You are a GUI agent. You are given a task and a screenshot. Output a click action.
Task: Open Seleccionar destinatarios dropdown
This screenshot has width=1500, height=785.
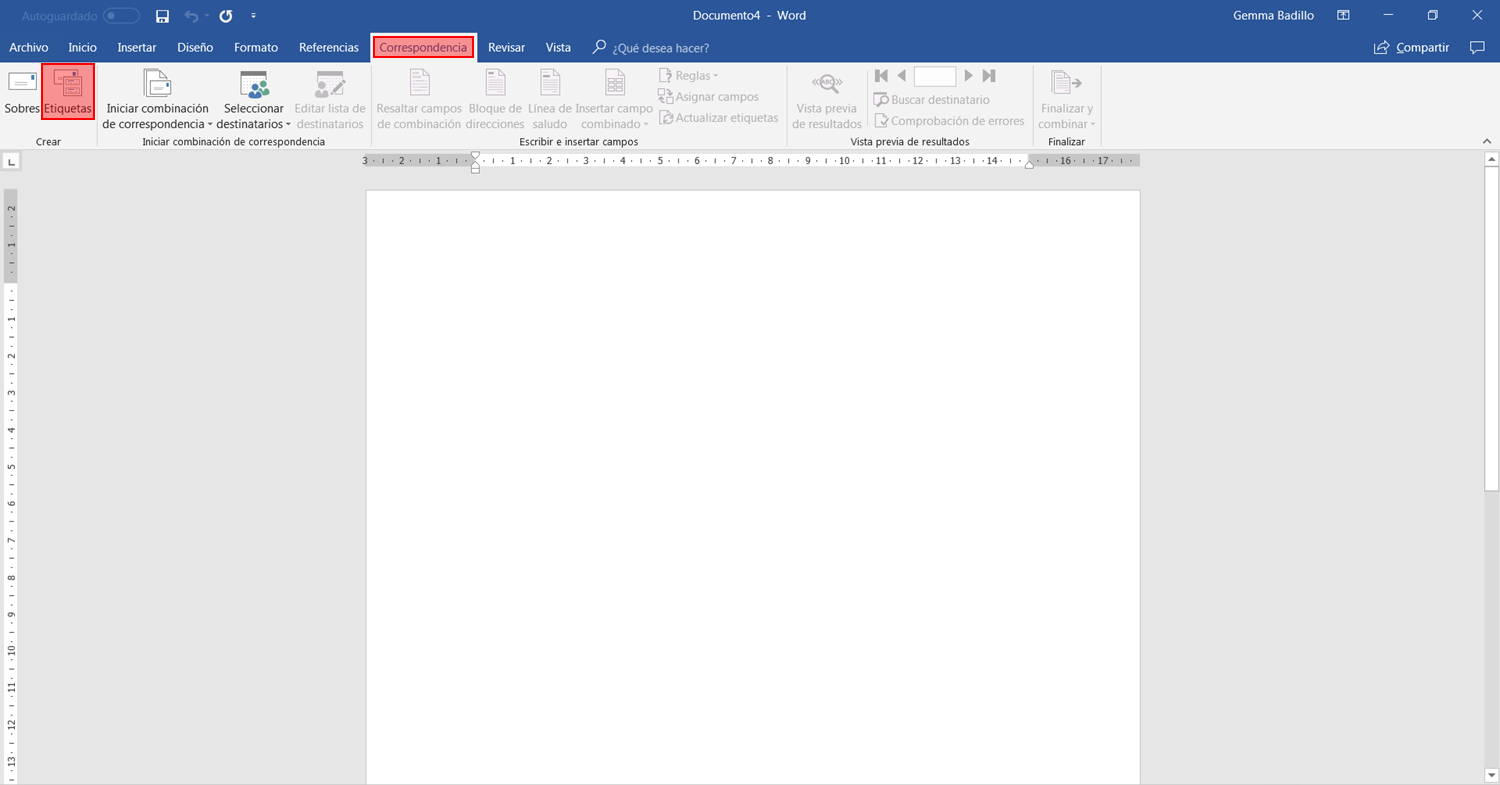[254, 100]
